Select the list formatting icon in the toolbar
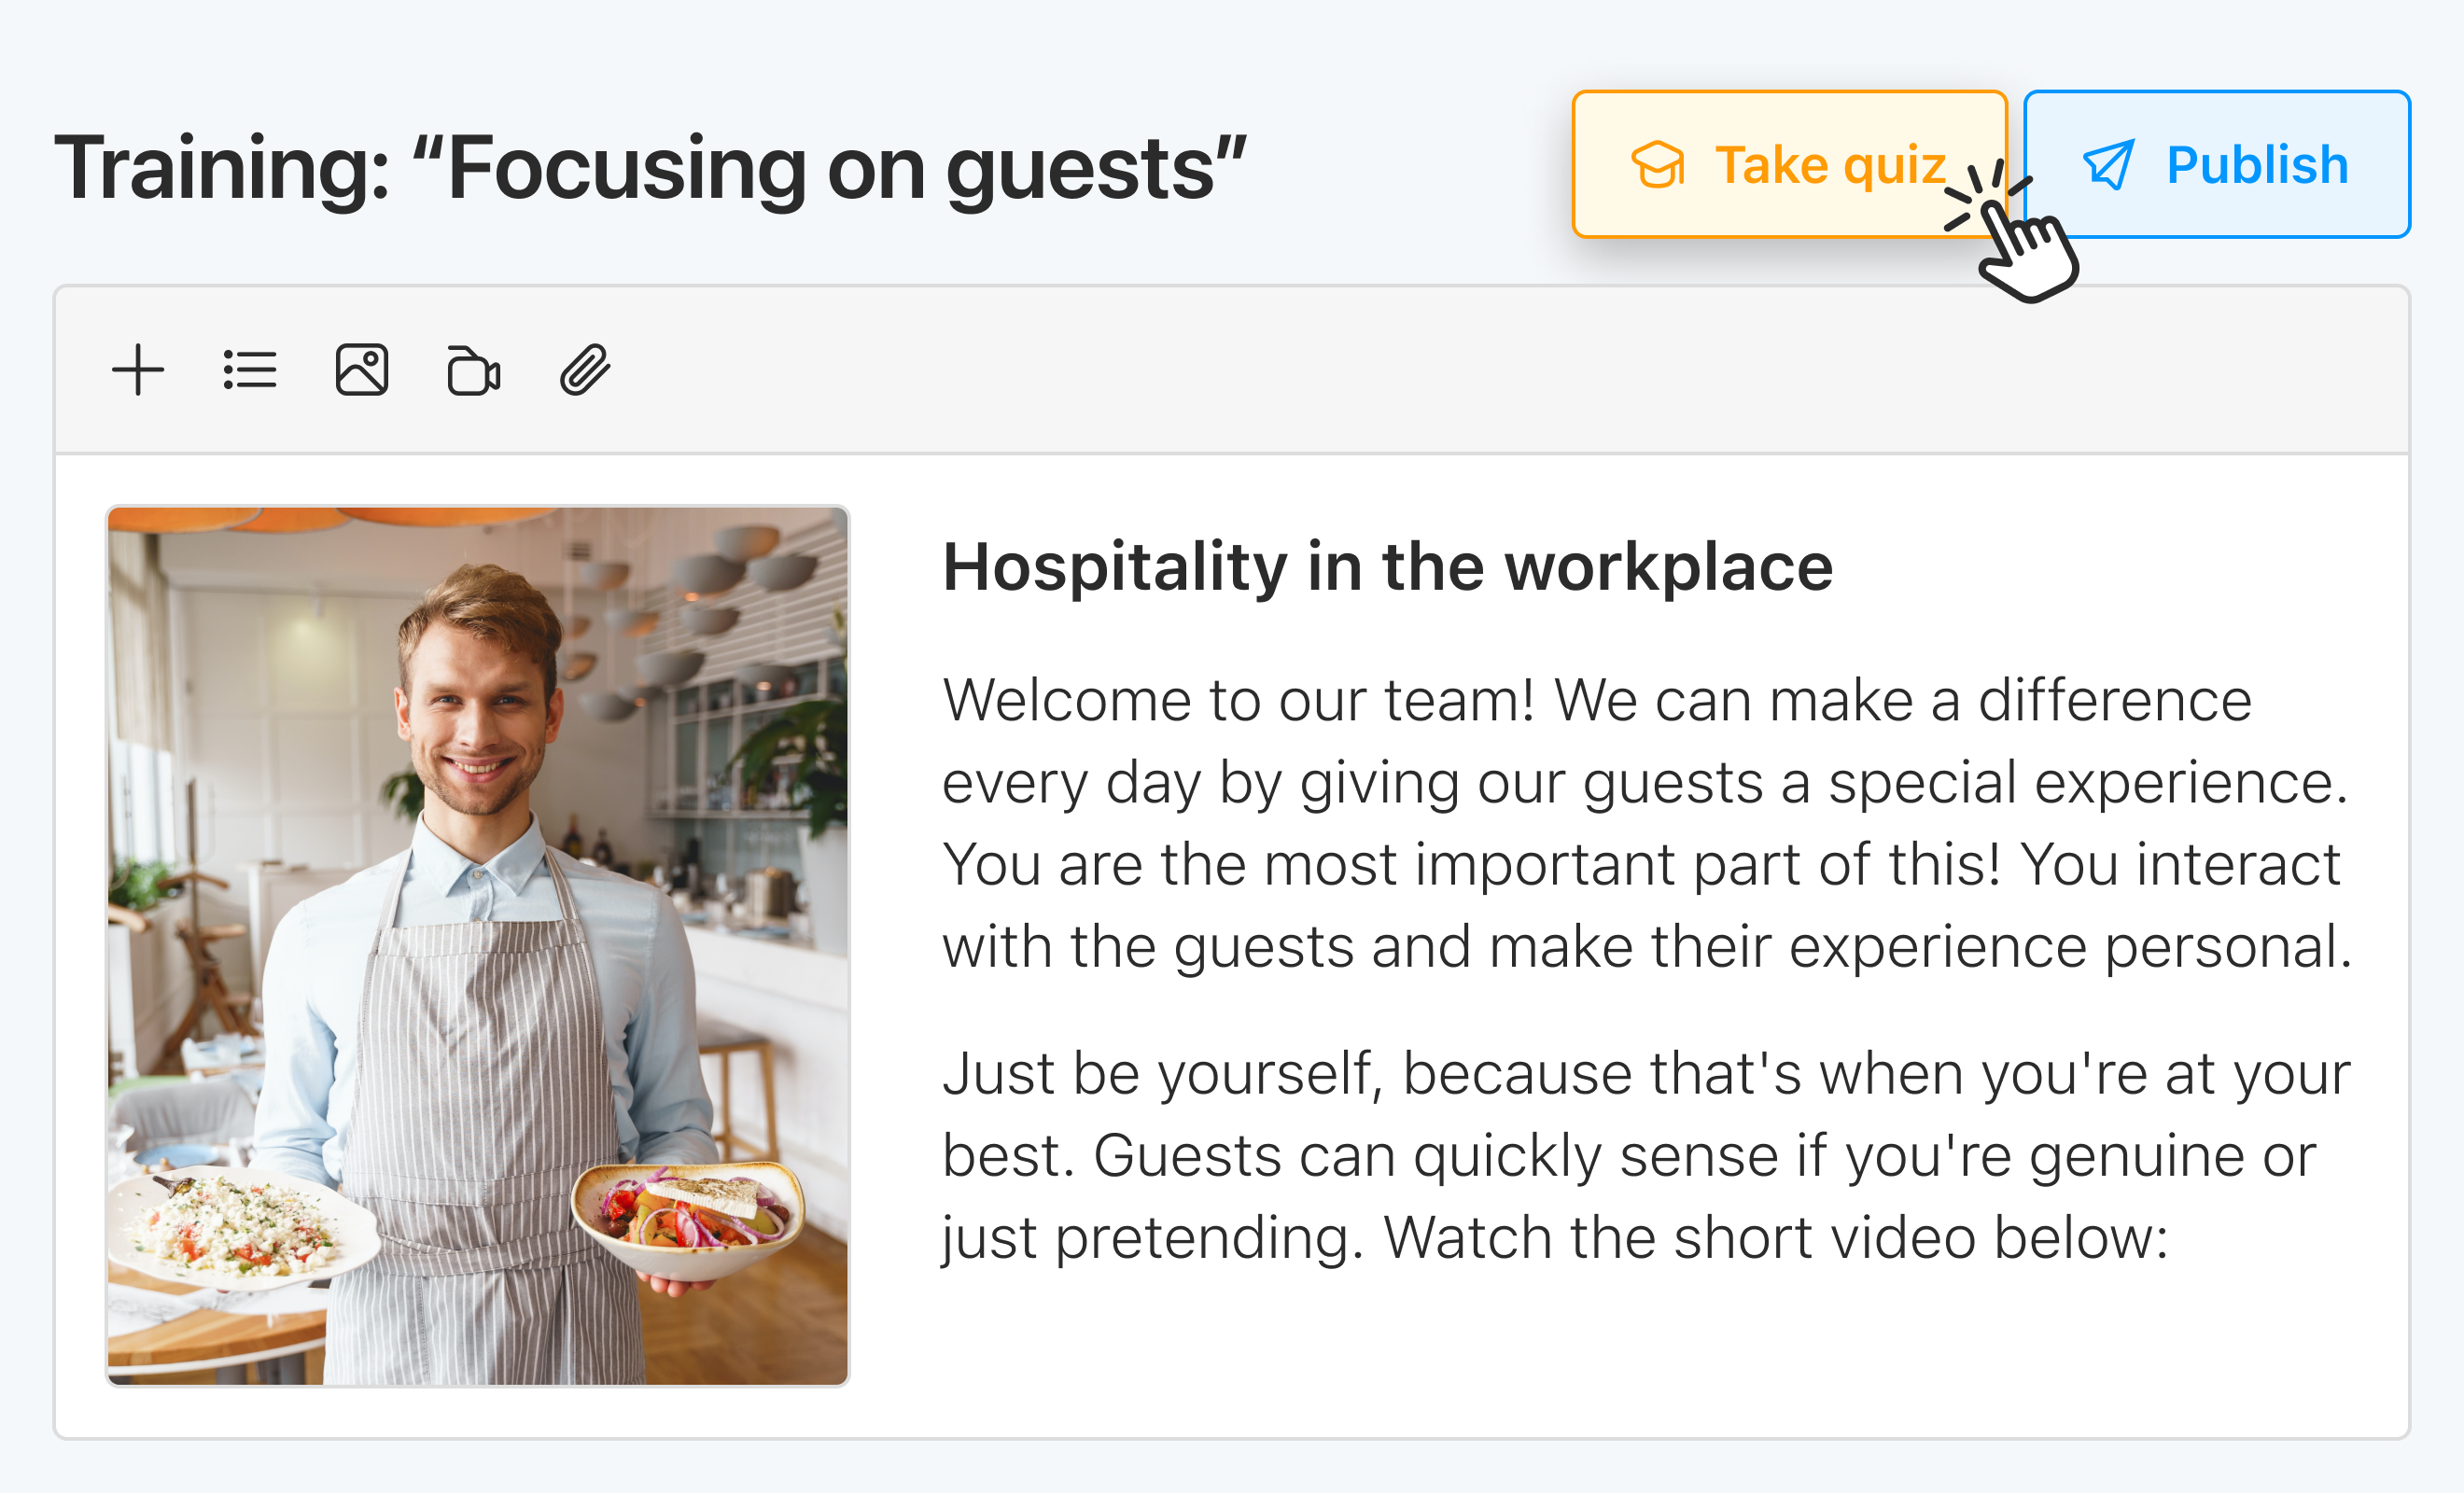The image size is (2464, 1493). pos(250,369)
